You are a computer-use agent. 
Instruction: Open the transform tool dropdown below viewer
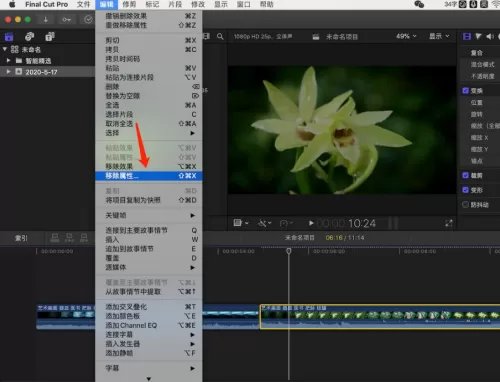click(241, 223)
